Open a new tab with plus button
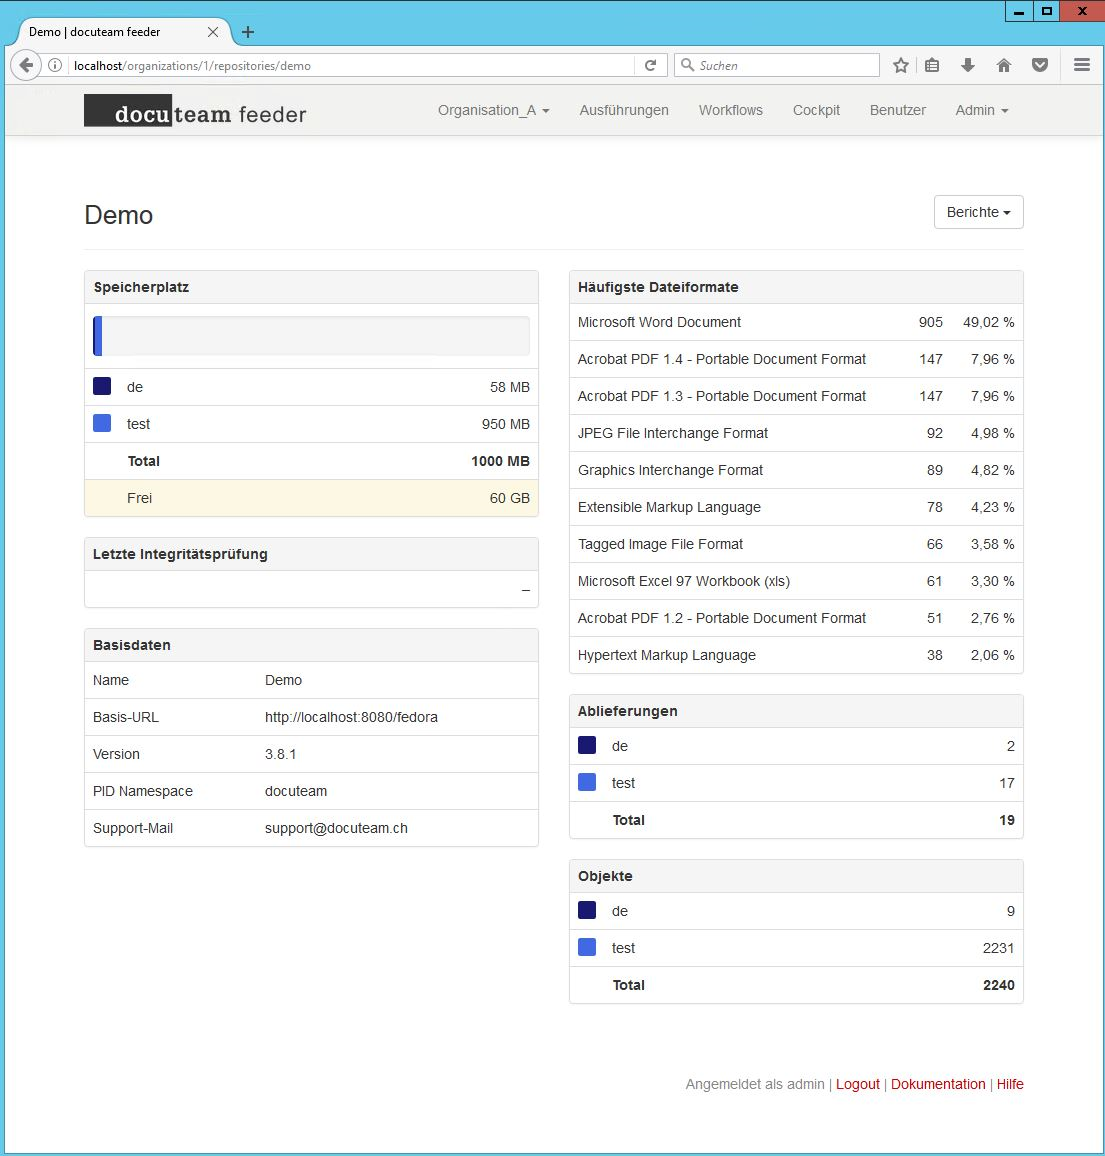Screen dimensions: 1105x1156 coord(248,32)
